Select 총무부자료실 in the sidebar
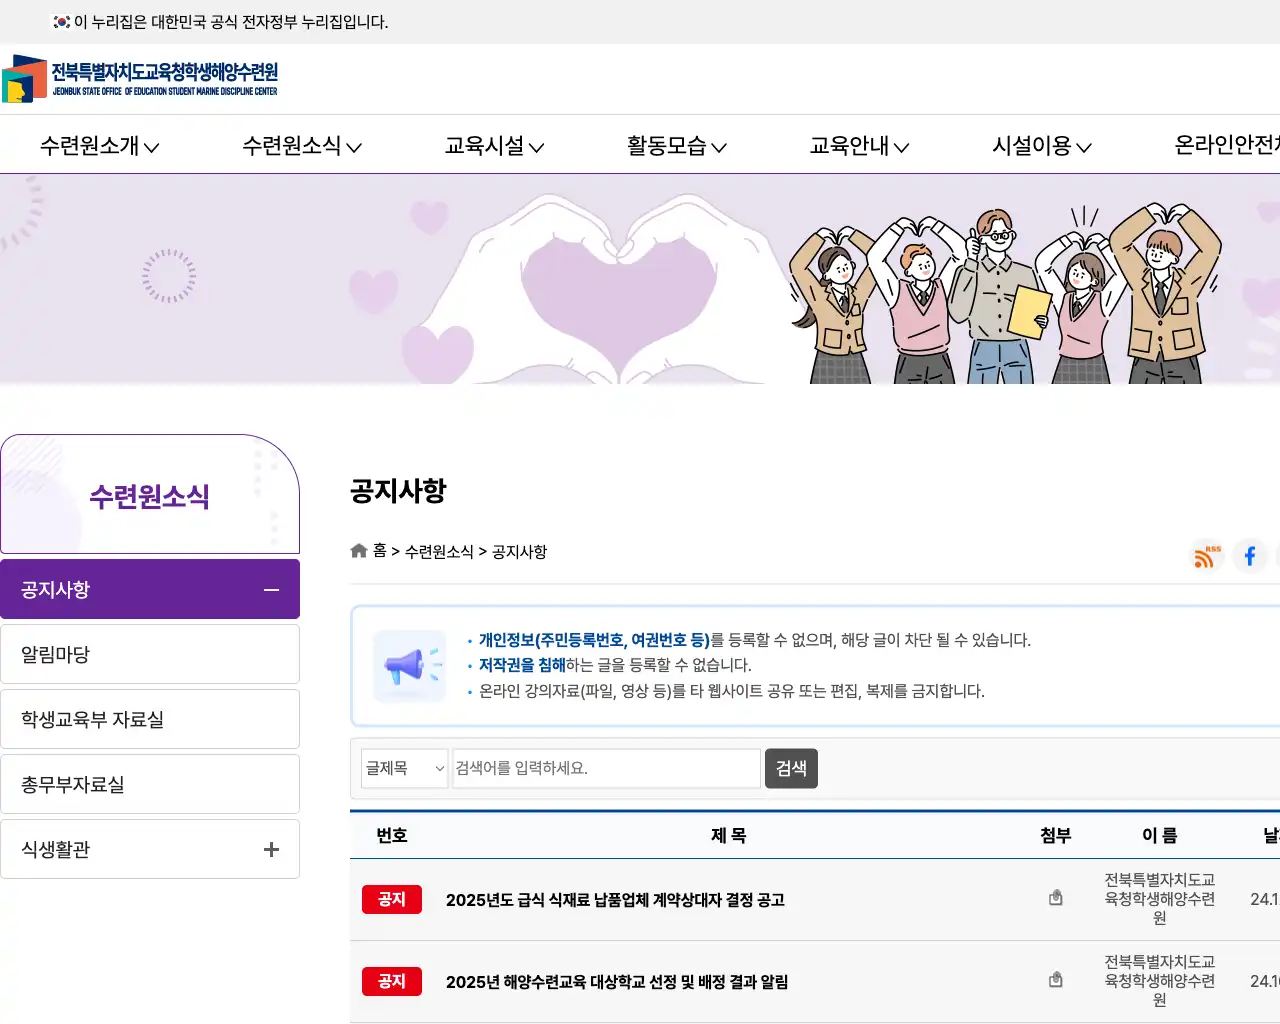 coord(150,784)
